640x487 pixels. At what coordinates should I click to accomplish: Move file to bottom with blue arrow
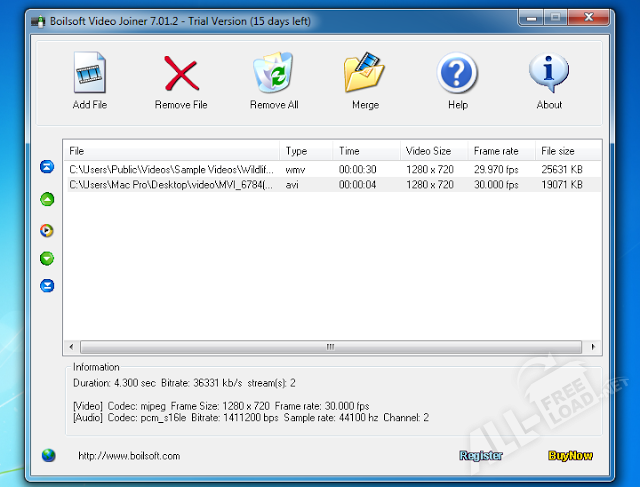click(46, 286)
